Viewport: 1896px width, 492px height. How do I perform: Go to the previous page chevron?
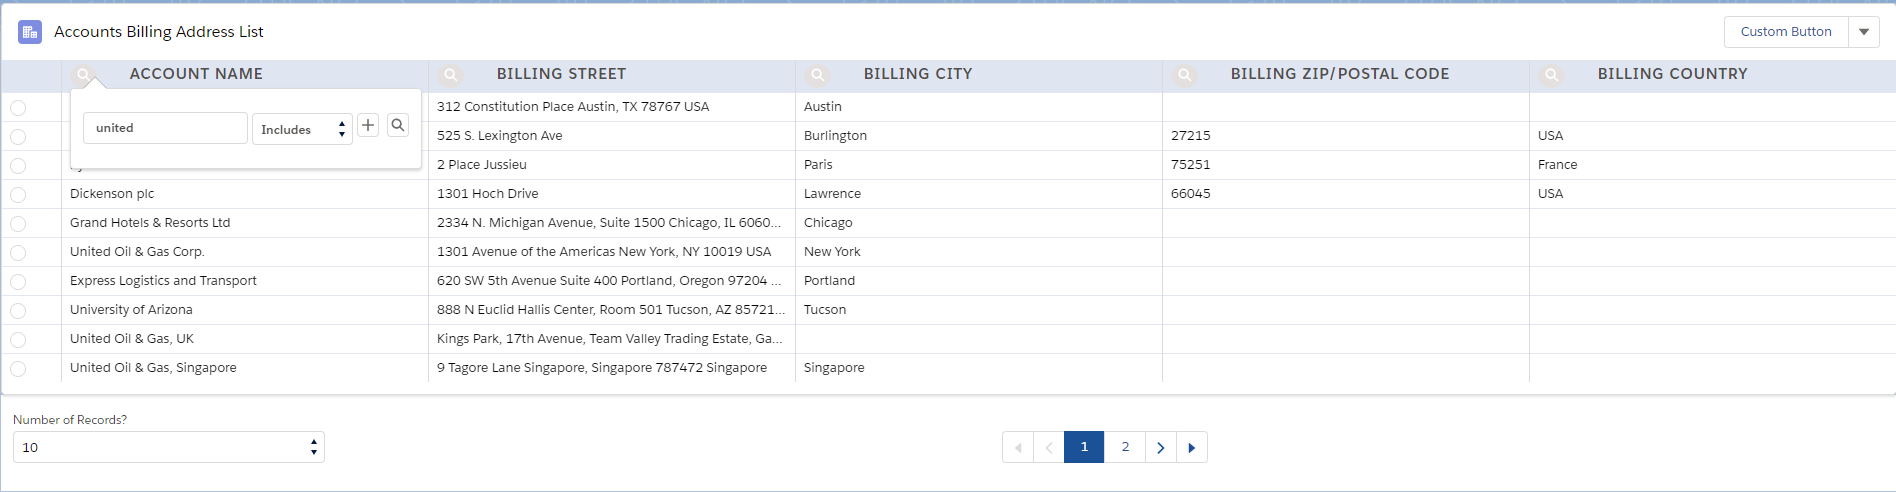click(x=1049, y=447)
